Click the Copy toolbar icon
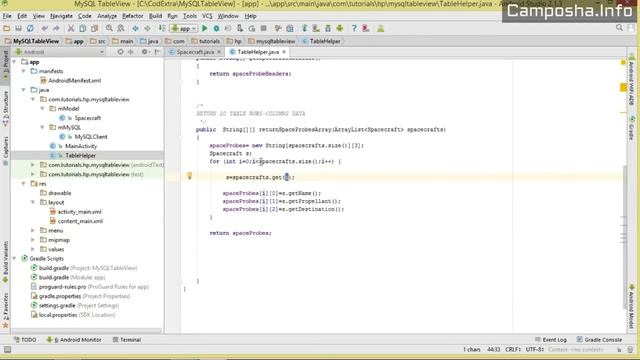Viewport: 640px width, 360px height. click(82, 28)
